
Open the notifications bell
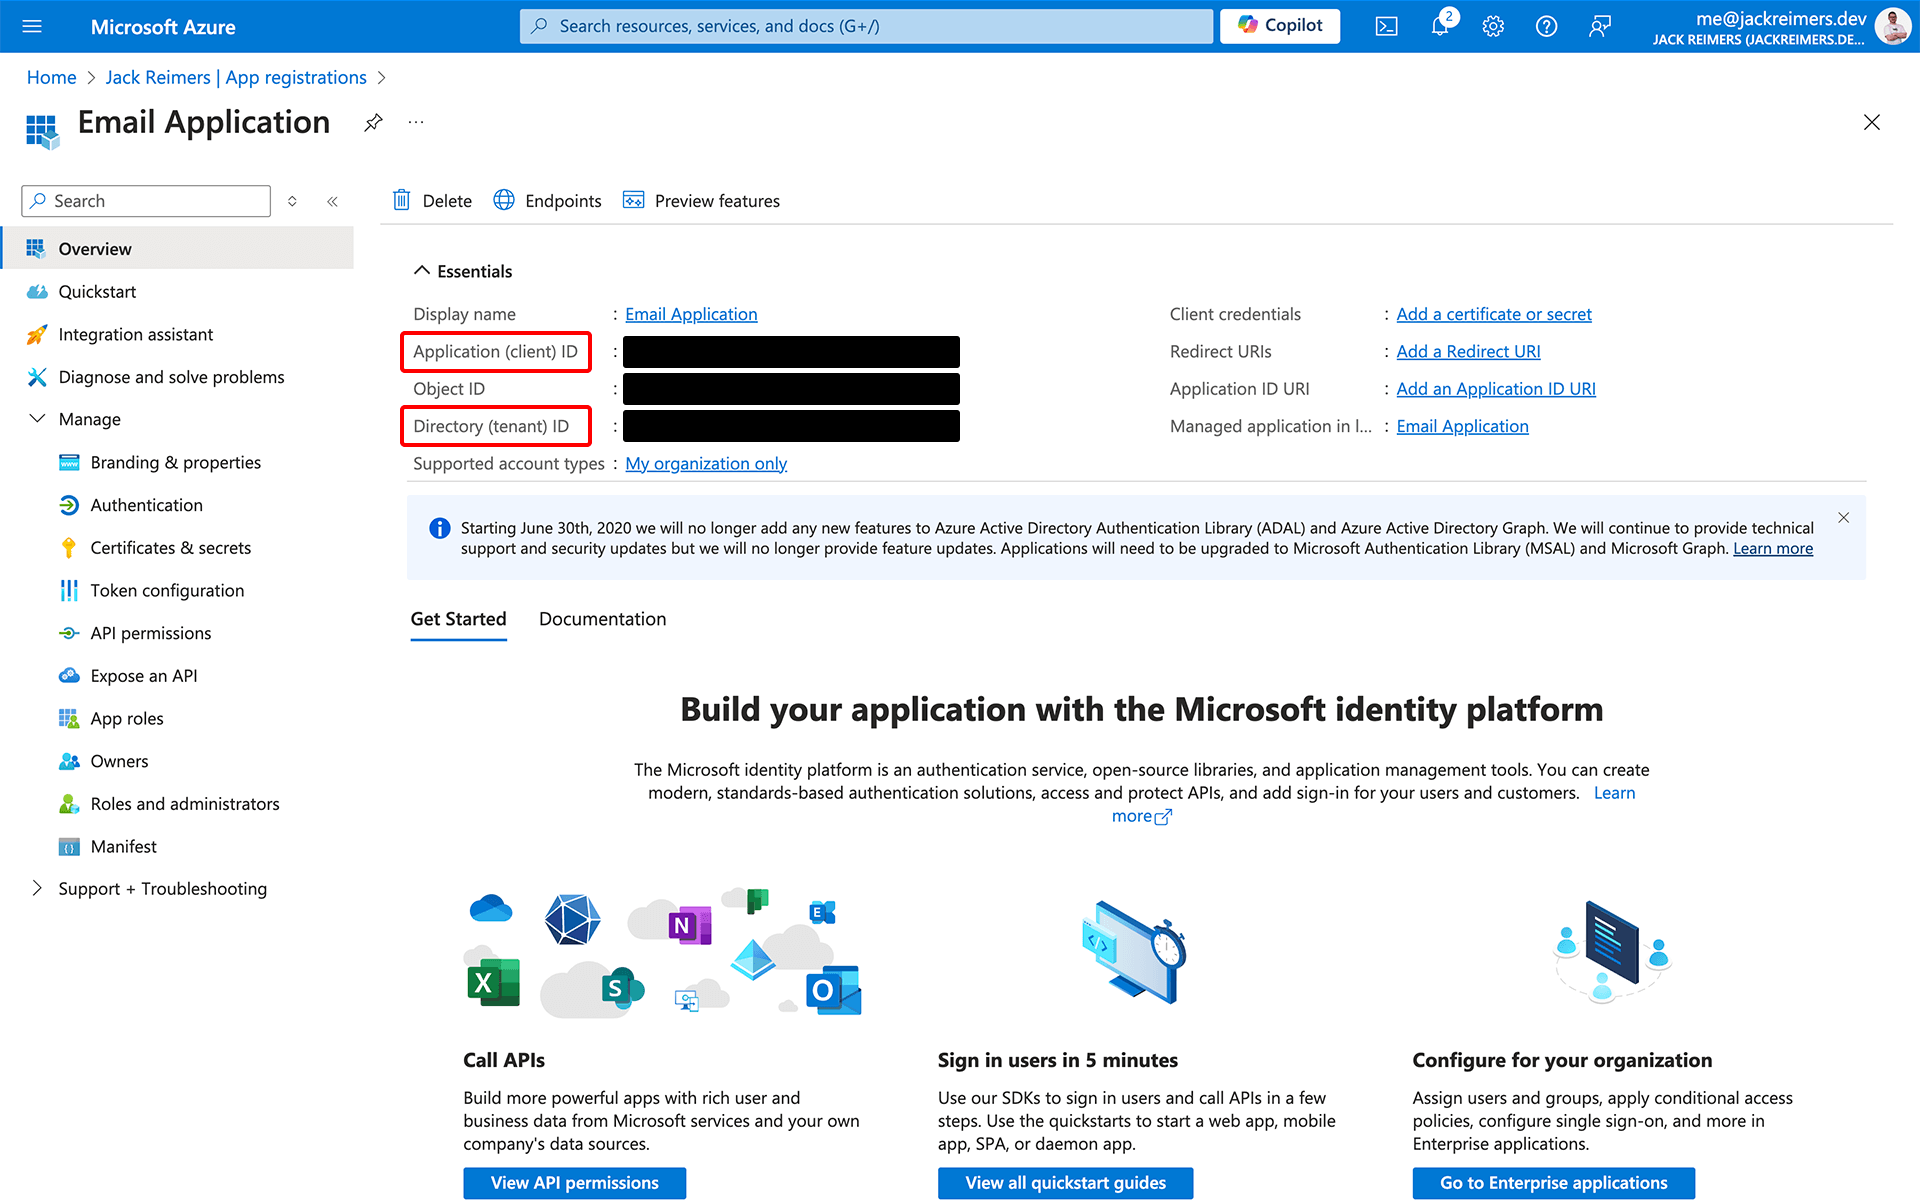[1440, 26]
